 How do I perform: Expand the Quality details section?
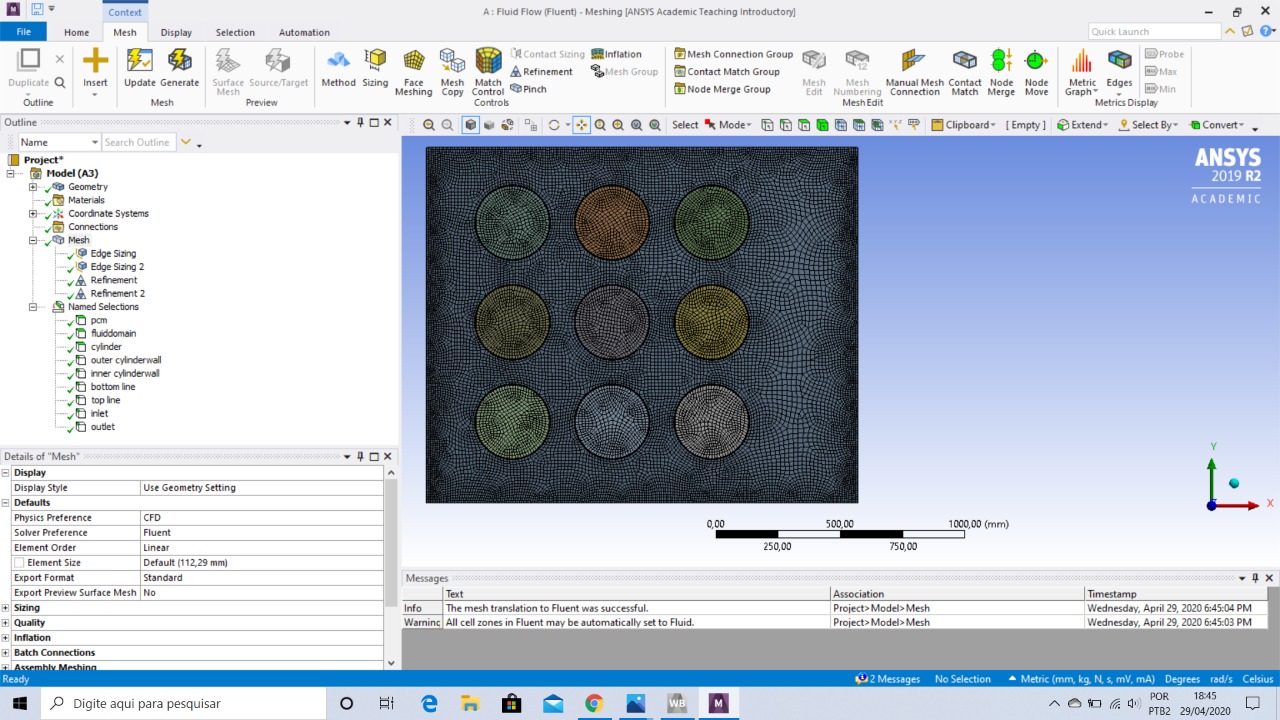click(6, 623)
